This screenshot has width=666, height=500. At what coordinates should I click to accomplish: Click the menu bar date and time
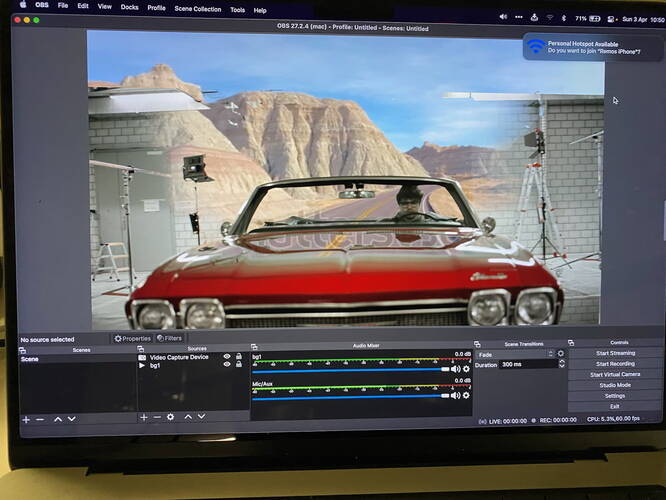[643, 20]
